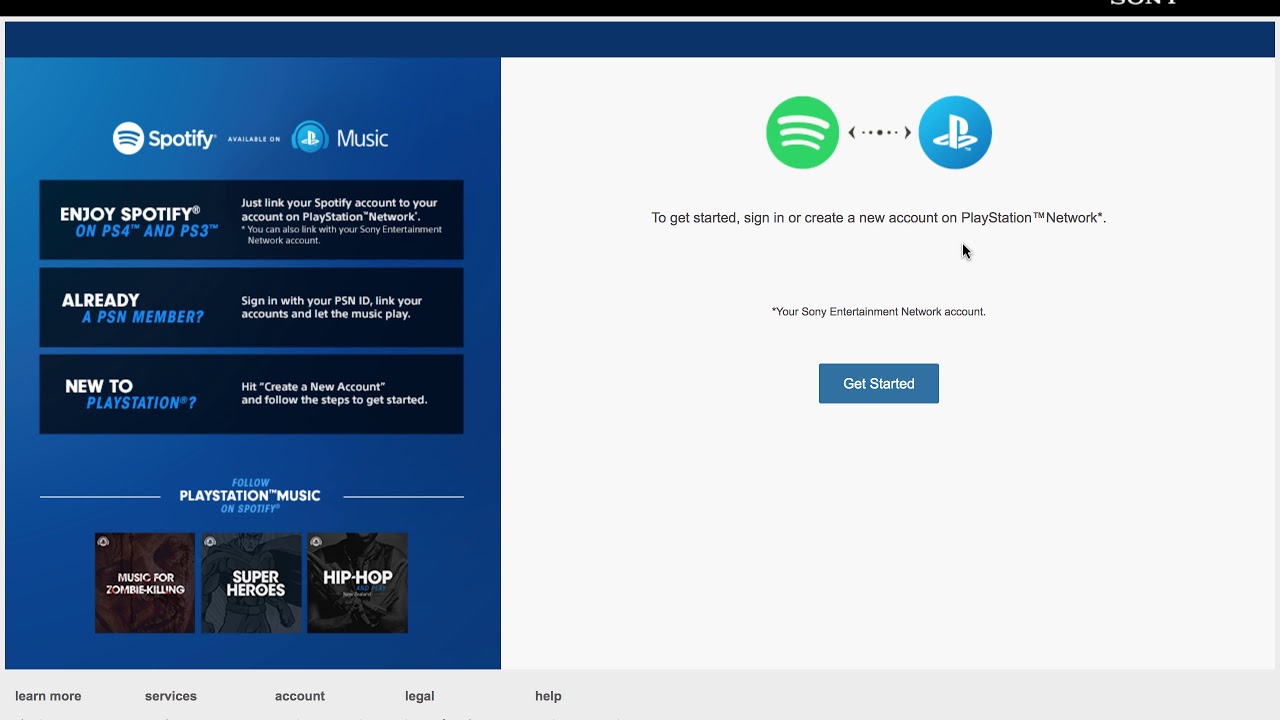The image size is (1280, 720).
Task: Click the 'Your Sony Entertainment Network account' note
Action: pos(878,311)
